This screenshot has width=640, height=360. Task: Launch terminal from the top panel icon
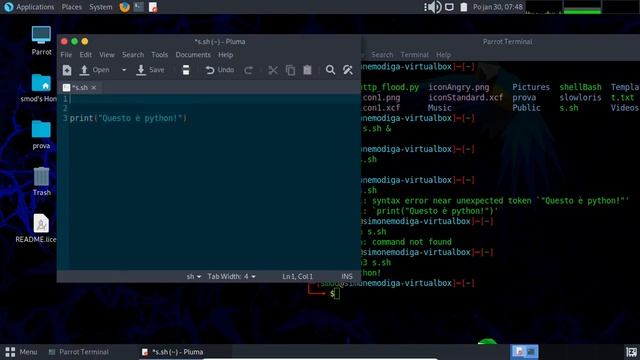139,7
